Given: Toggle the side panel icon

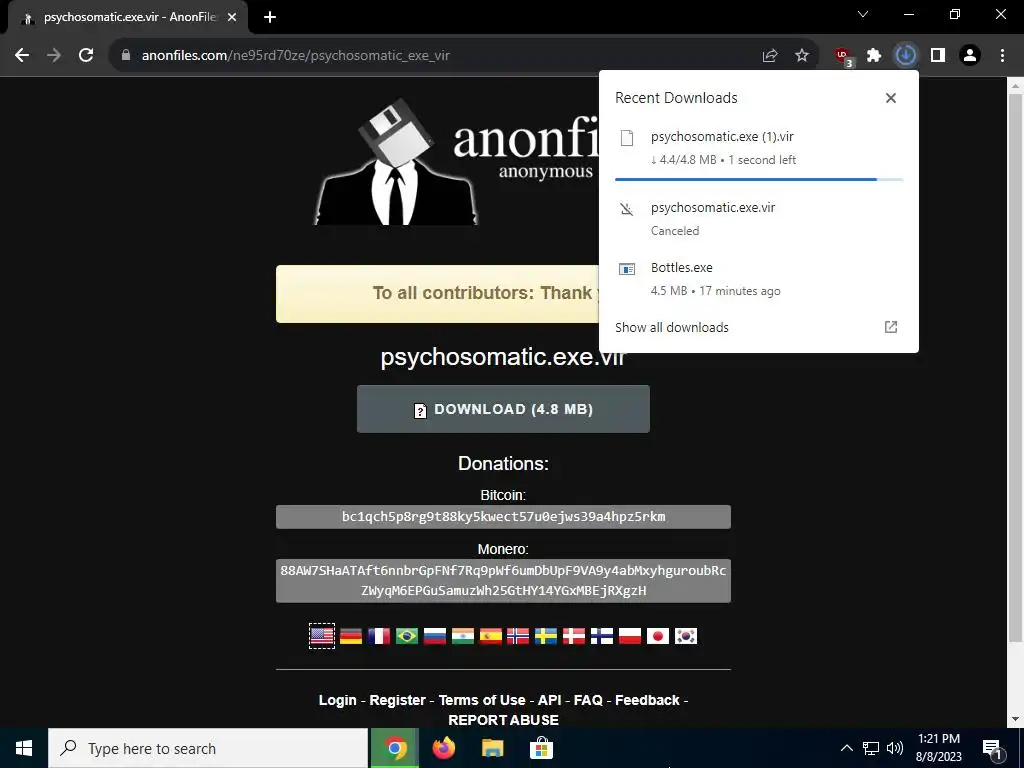Looking at the screenshot, I should 938,56.
